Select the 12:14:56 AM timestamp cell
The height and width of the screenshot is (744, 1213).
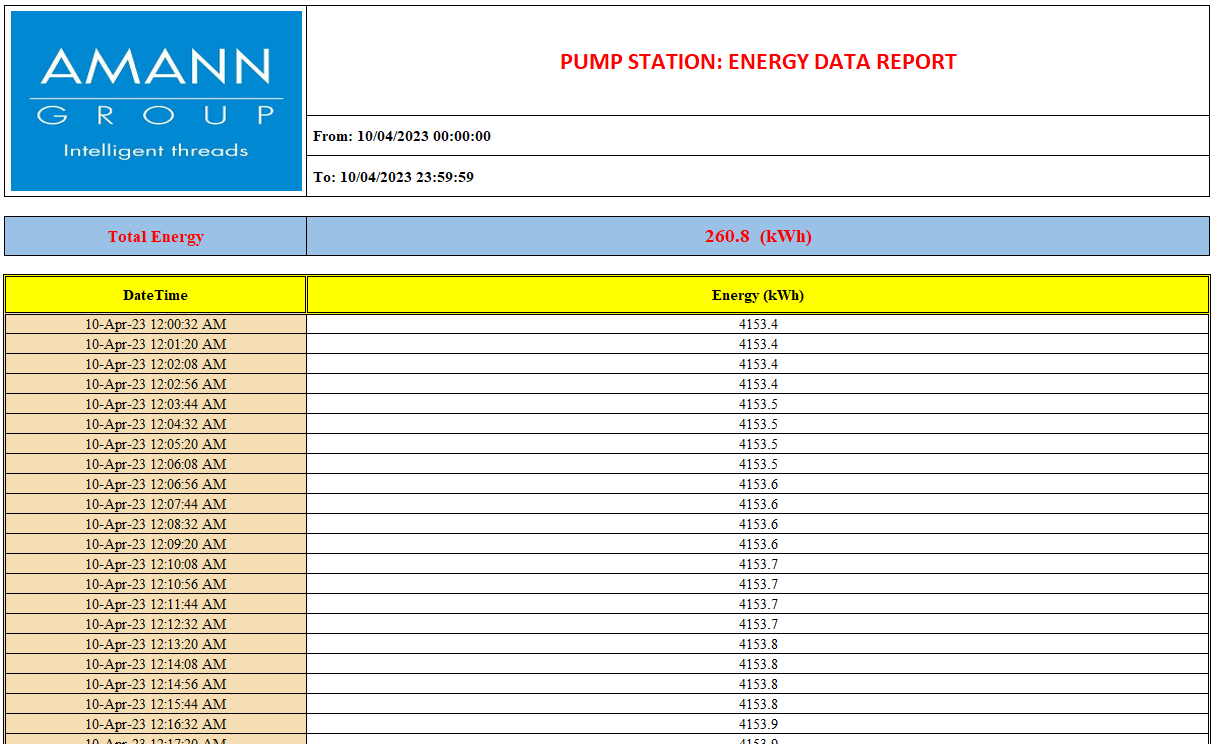[x=155, y=684]
